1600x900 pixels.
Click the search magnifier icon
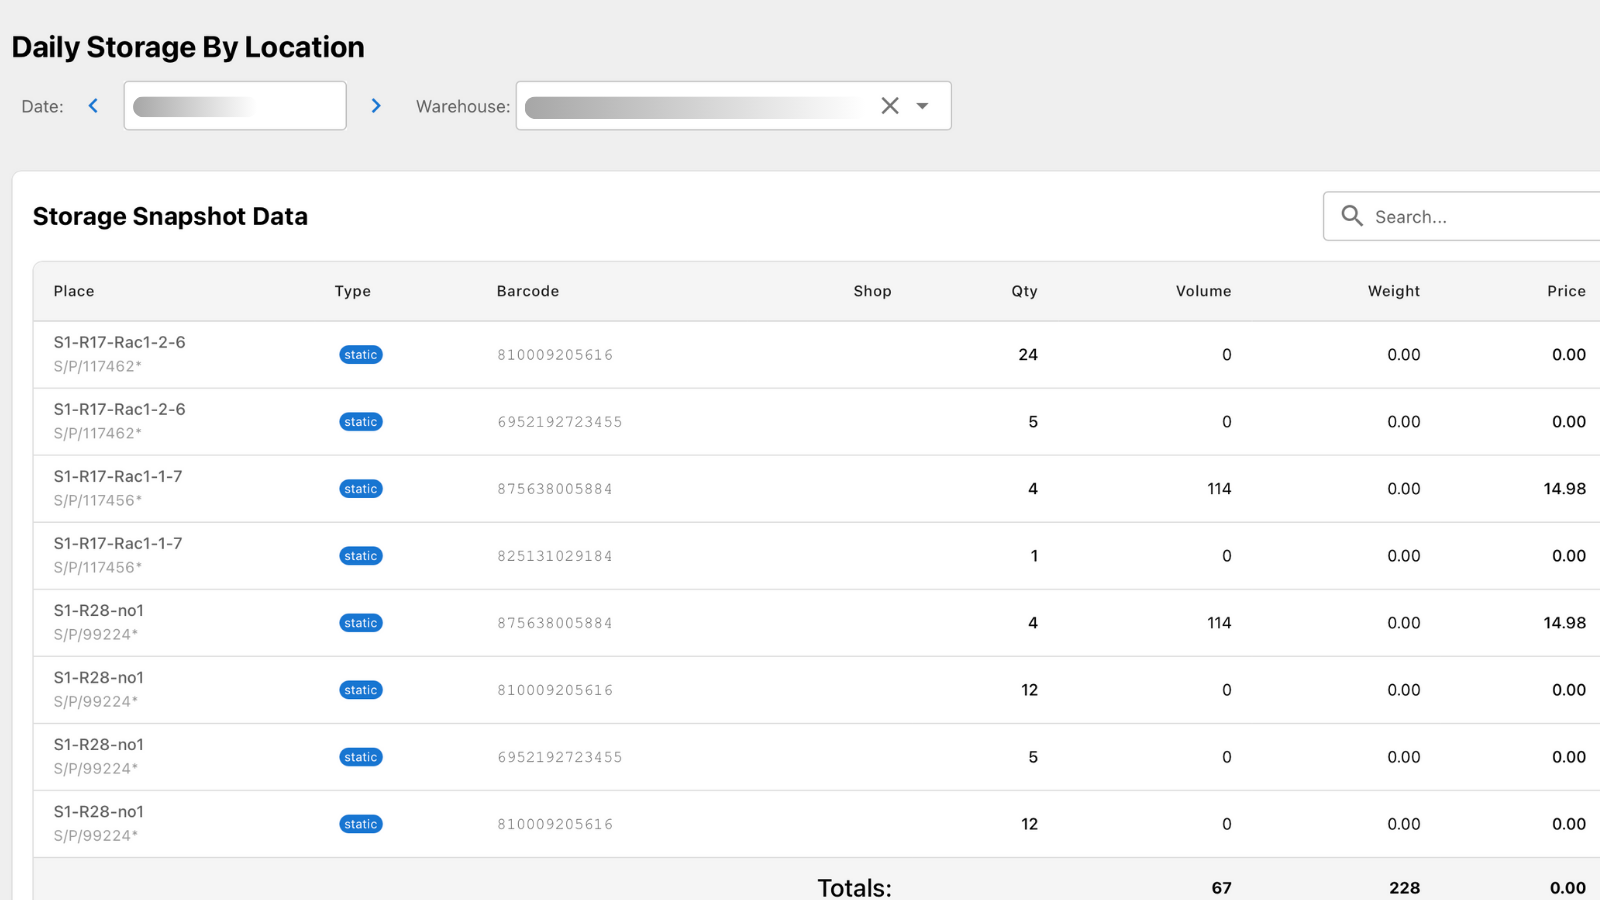(x=1352, y=216)
